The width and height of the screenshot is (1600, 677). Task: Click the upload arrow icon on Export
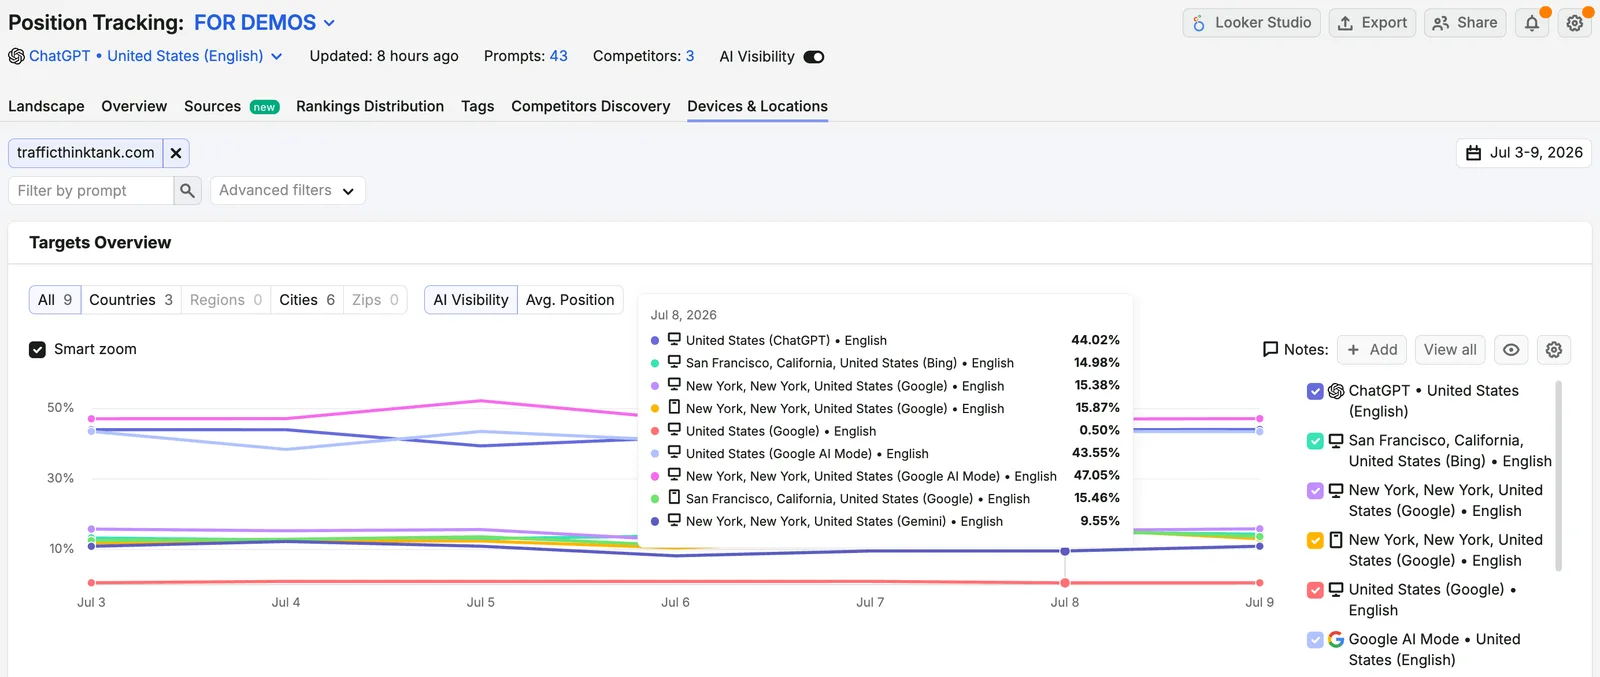point(1346,23)
